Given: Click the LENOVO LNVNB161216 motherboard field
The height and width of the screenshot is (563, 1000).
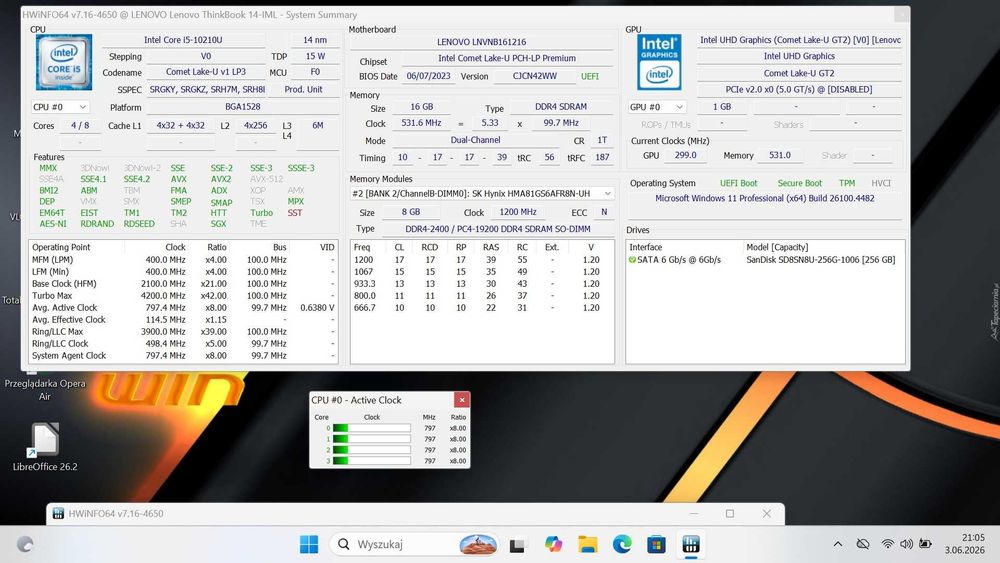Looking at the screenshot, I should click(x=482, y=42).
